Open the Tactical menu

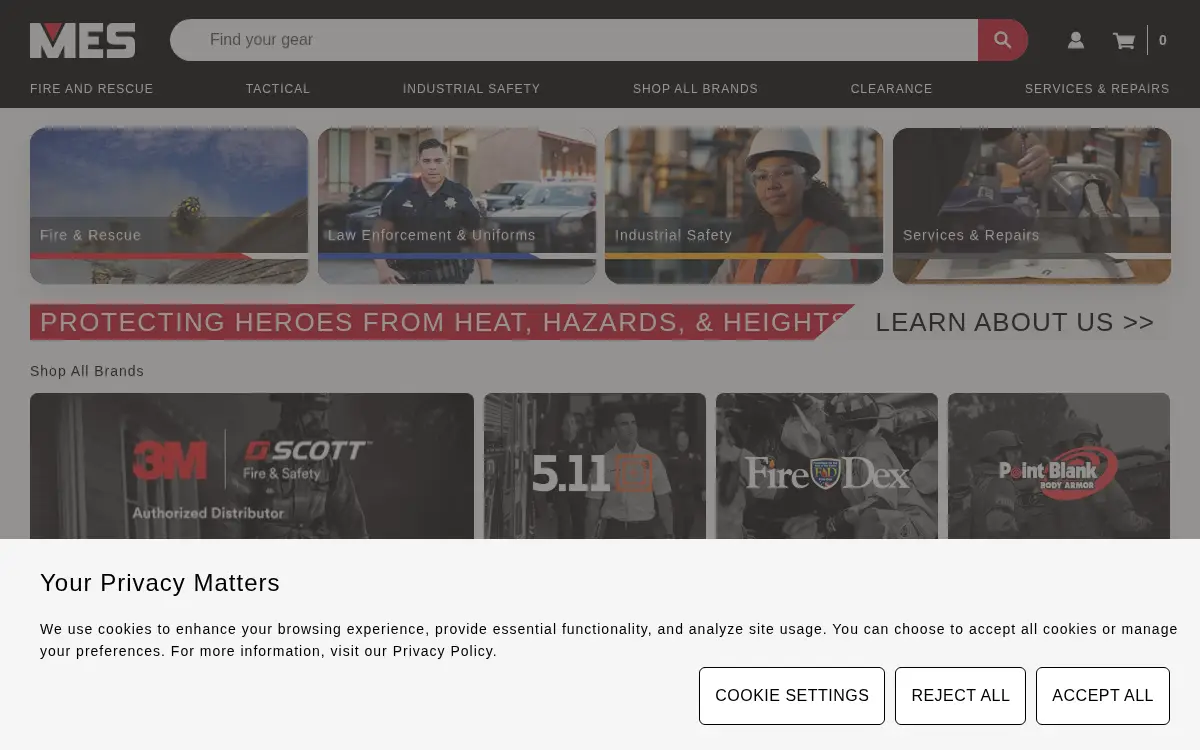[278, 89]
